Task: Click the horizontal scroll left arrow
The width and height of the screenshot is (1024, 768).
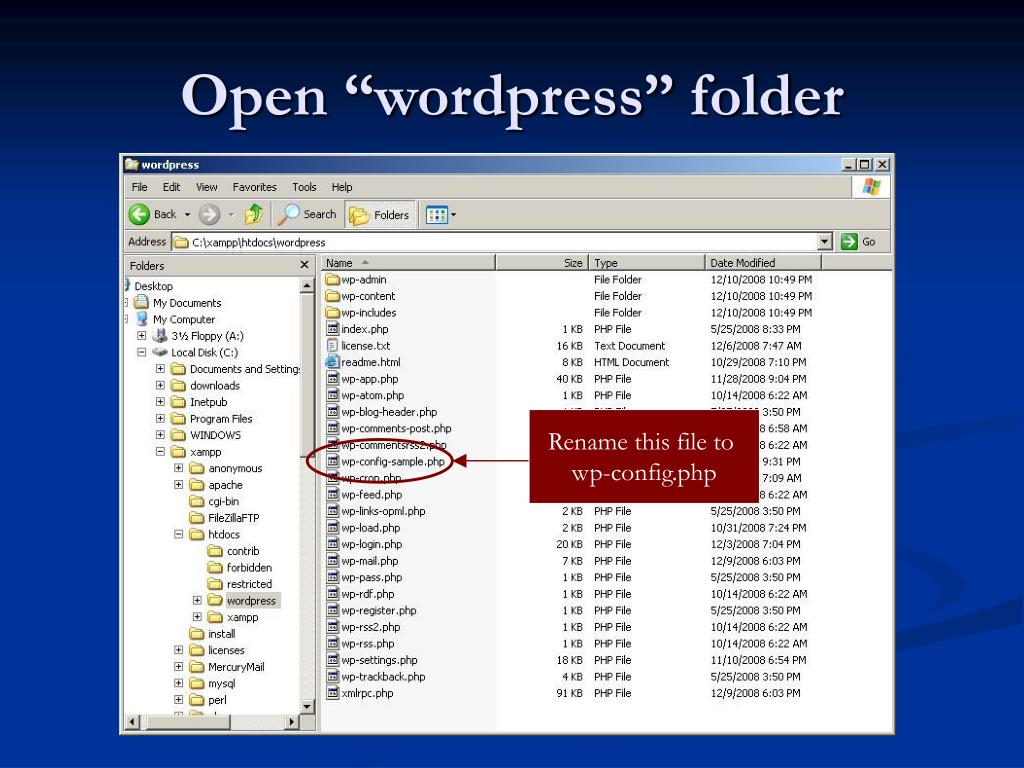Action: click(x=133, y=722)
